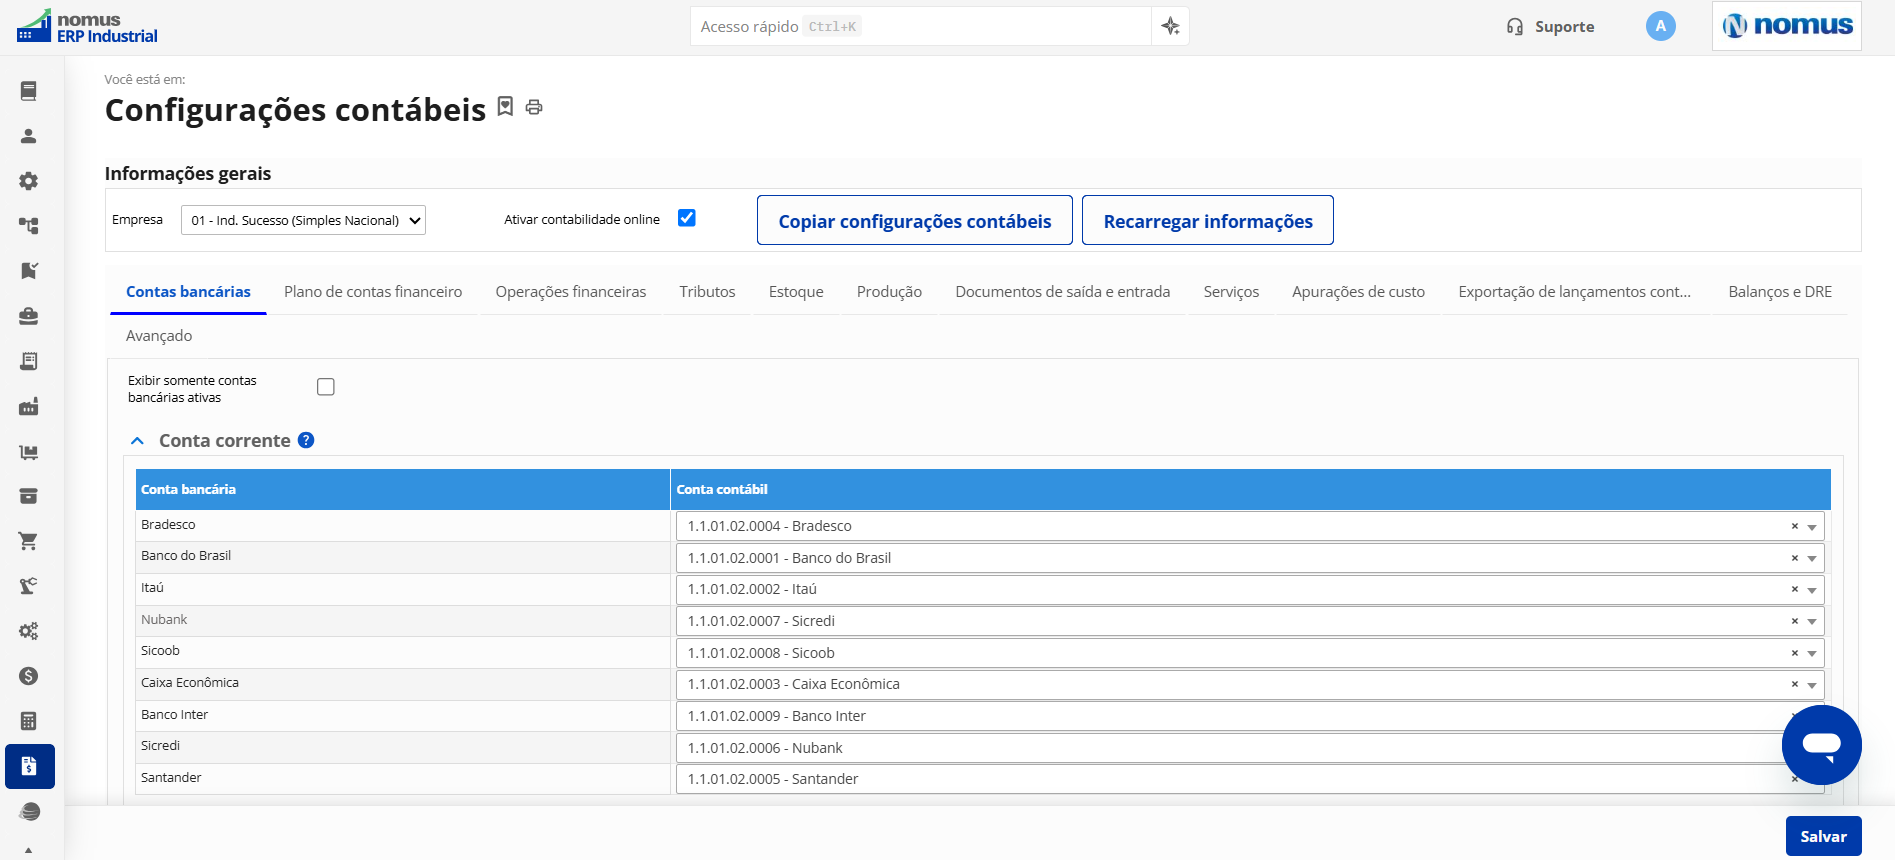
Task: Switch to Operações financeiras tab
Action: coord(571,292)
